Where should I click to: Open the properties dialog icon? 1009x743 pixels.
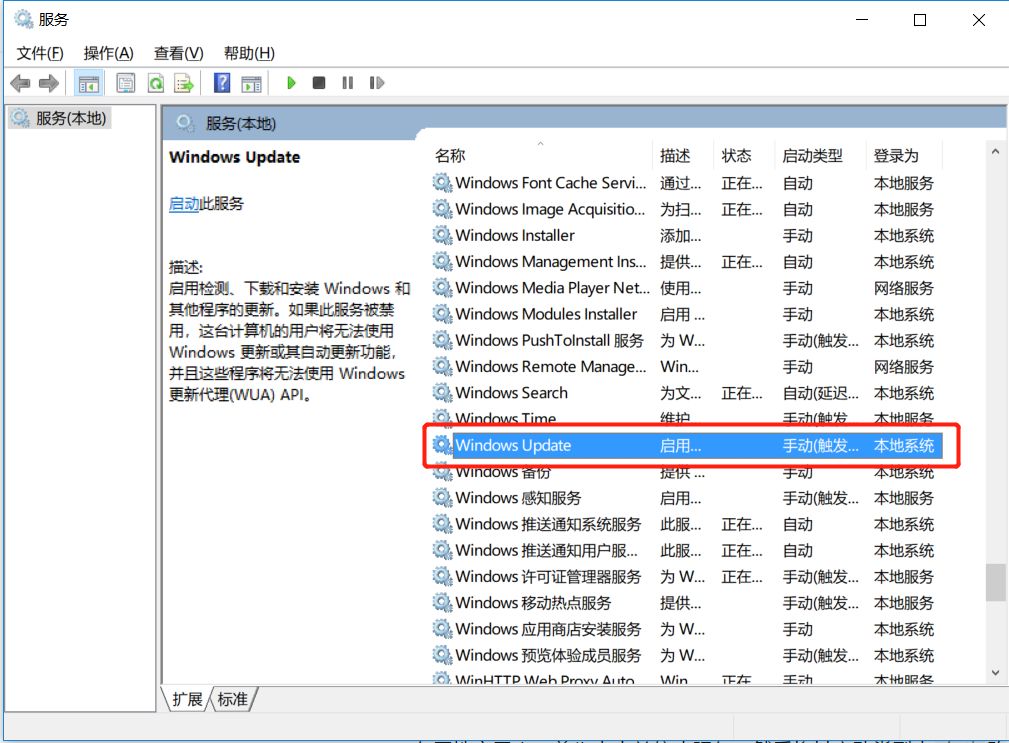[x=125, y=83]
